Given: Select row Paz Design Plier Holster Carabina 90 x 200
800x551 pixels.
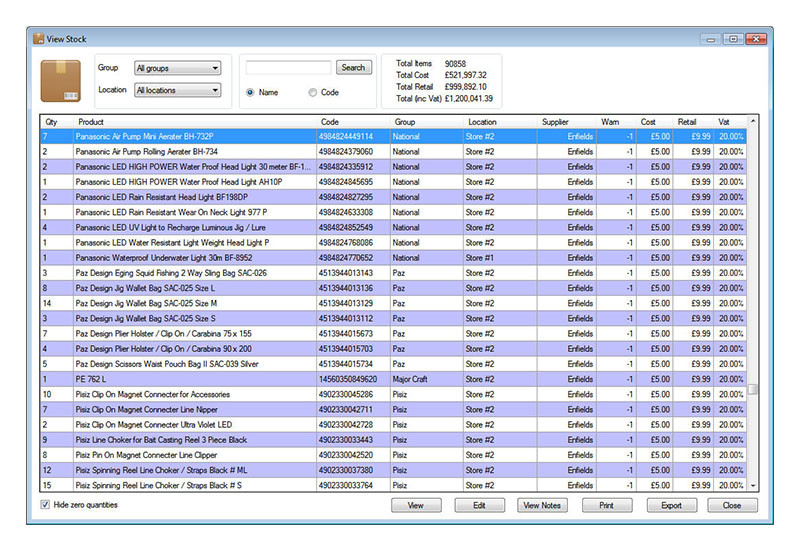Looking at the screenshot, I should [393, 349].
